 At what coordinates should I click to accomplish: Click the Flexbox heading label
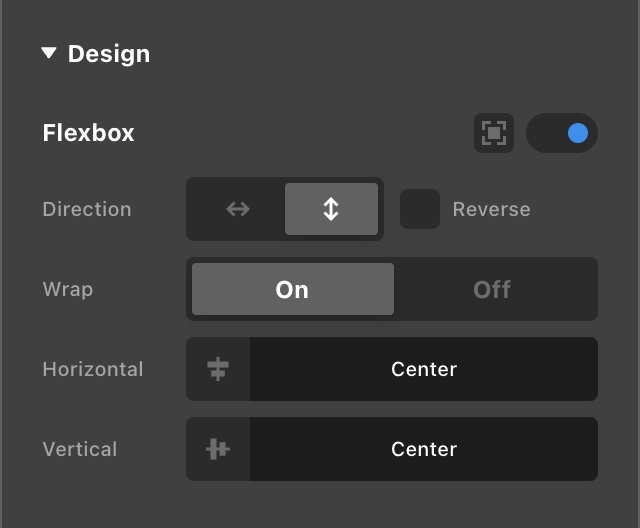[x=88, y=133]
